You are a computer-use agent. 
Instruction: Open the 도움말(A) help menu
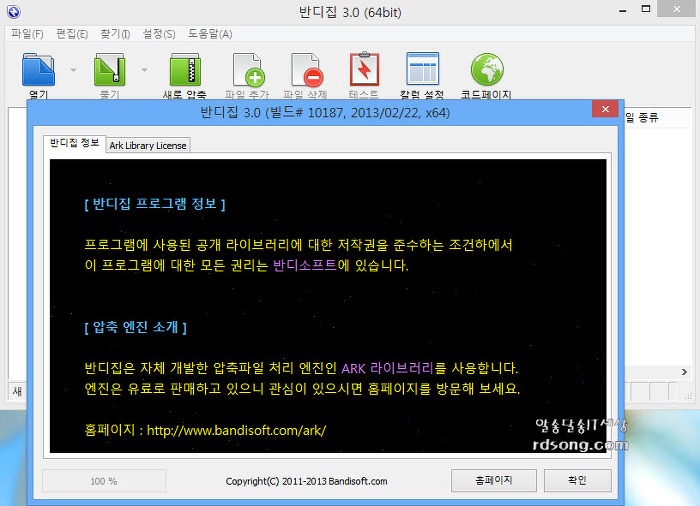click(x=210, y=34)
